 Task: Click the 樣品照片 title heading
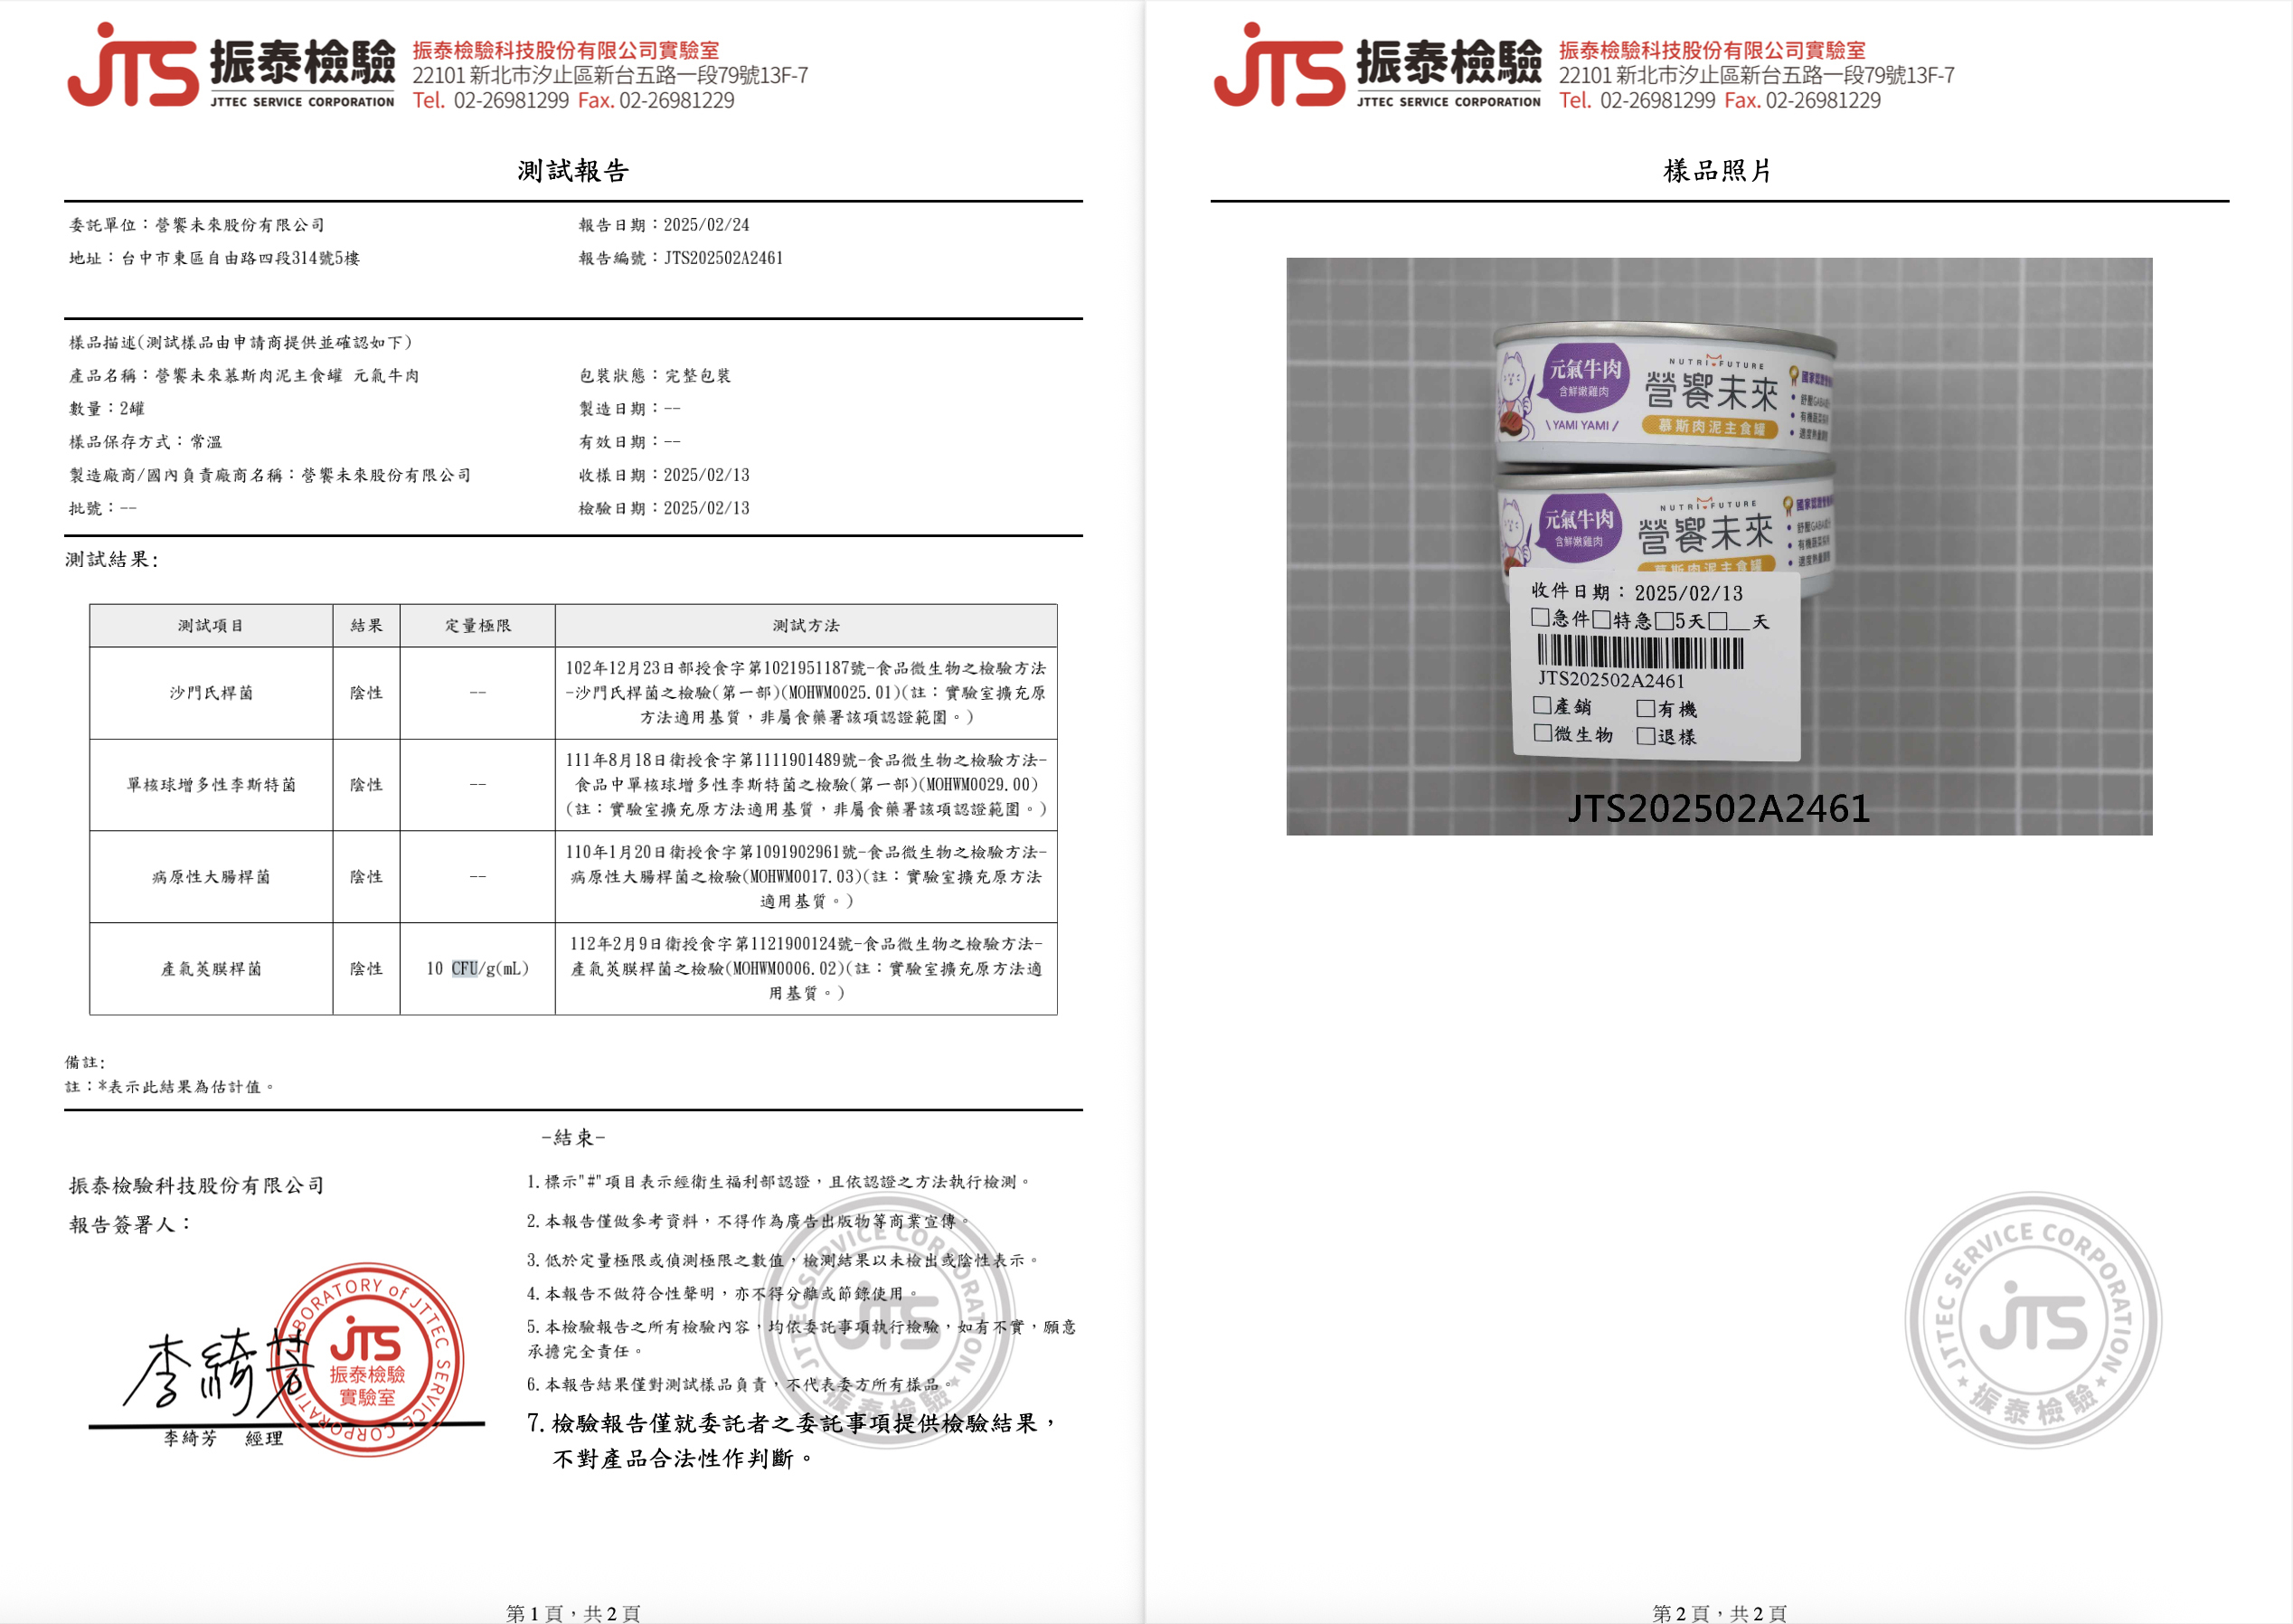(1718, 171)
